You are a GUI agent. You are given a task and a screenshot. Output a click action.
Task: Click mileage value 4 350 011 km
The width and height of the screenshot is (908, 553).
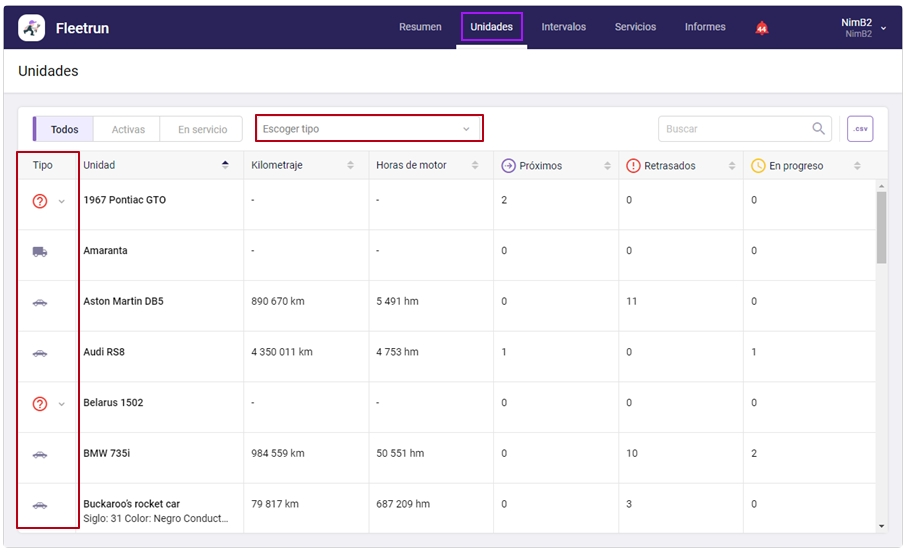(281, 351)
